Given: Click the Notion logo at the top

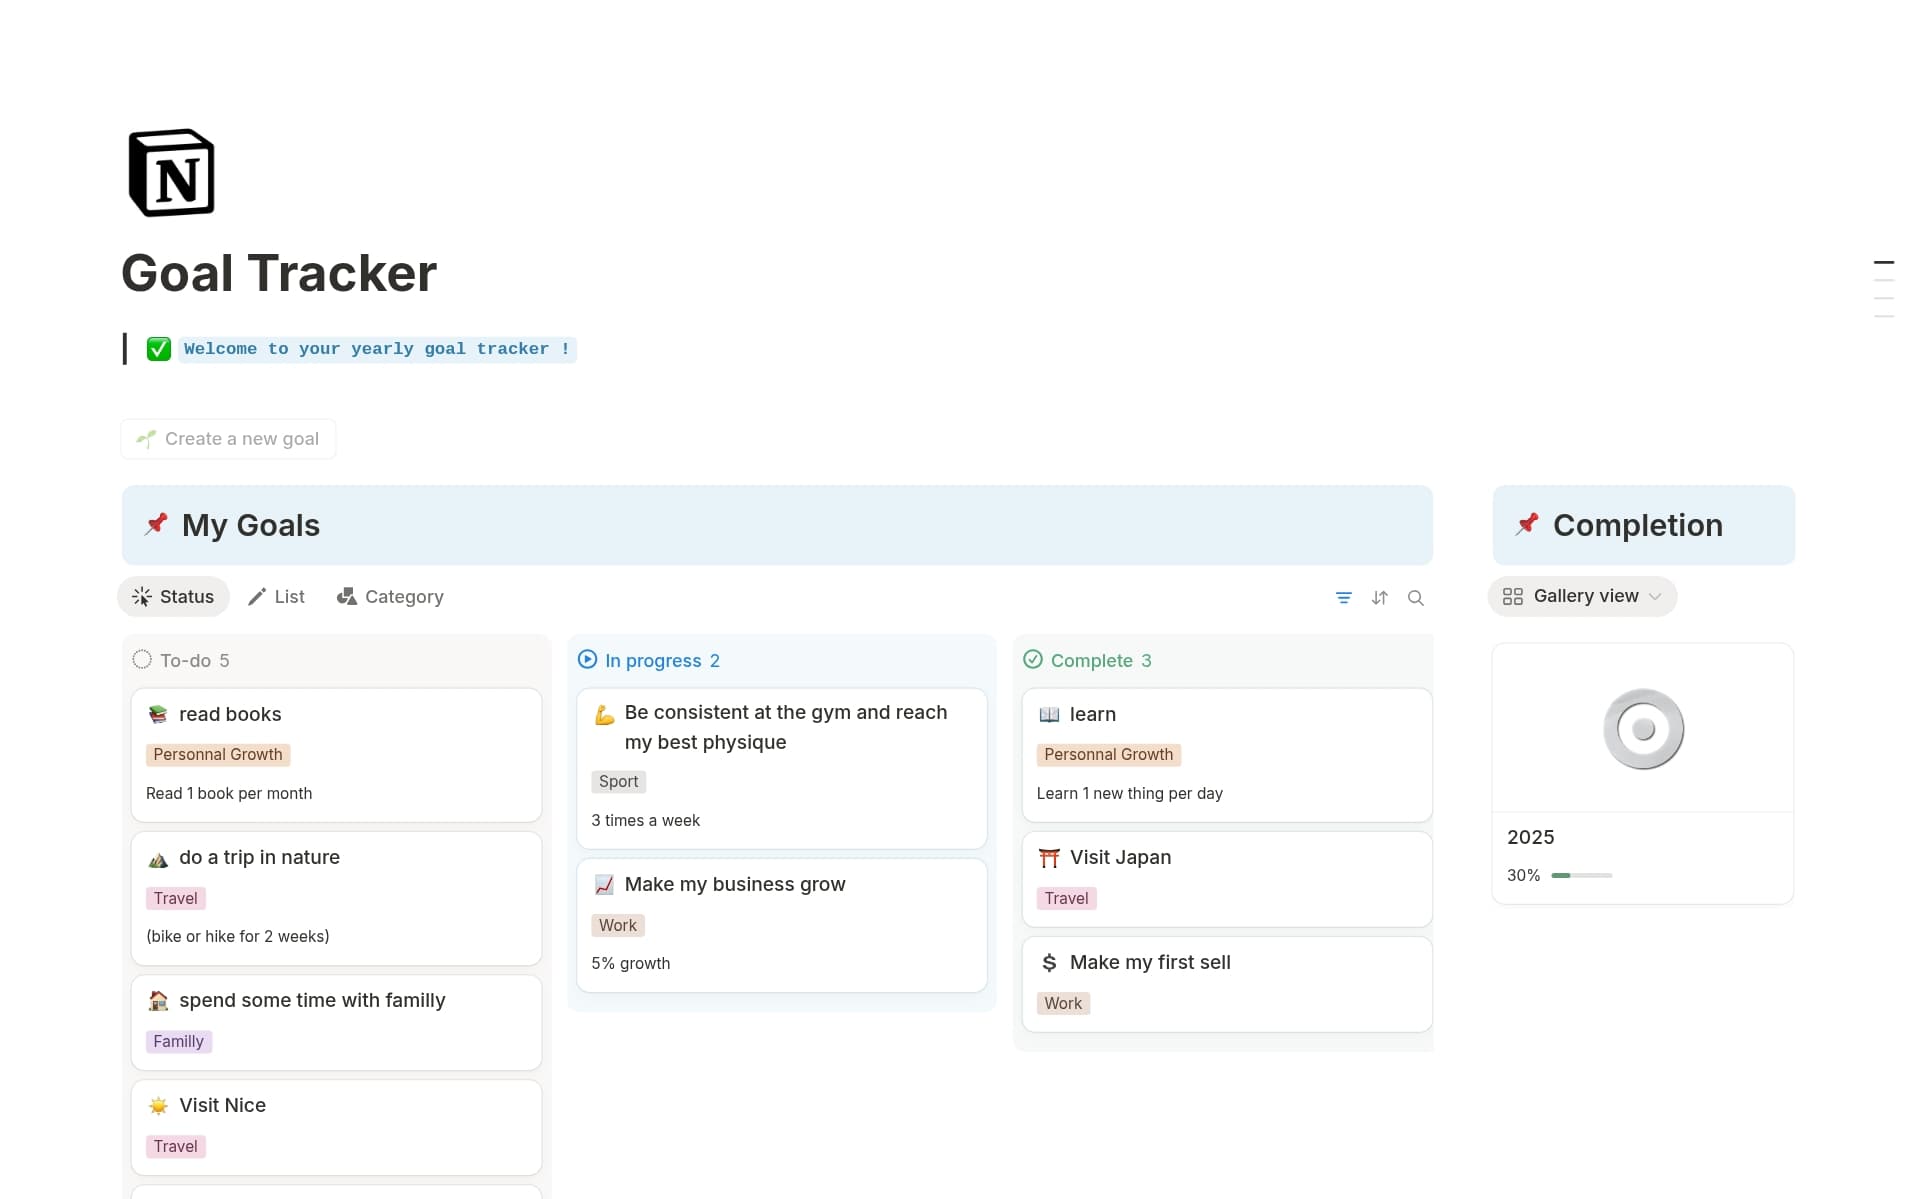Looking at the screenshot, I should (171, 172).
